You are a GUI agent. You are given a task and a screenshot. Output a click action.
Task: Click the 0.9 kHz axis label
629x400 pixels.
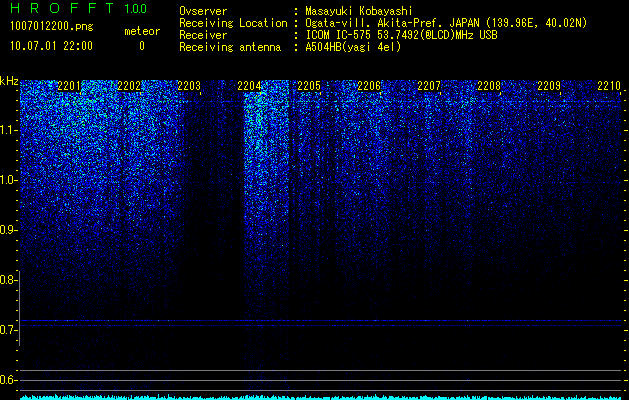click(8, 230)
